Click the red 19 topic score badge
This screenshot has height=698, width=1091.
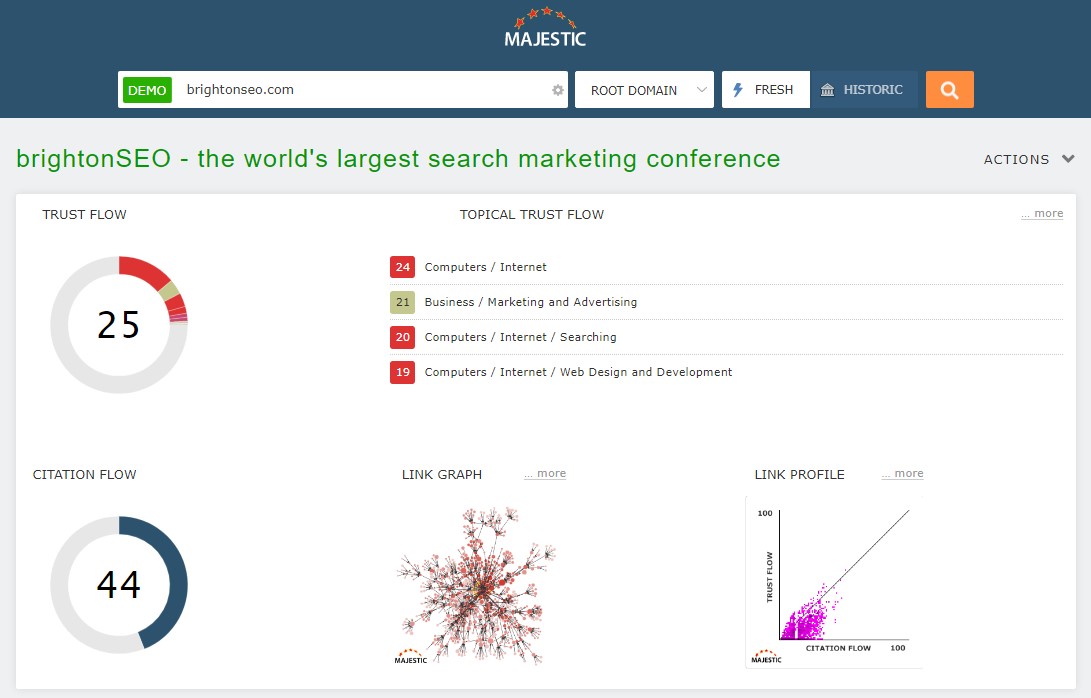click(x=402, y=372)
